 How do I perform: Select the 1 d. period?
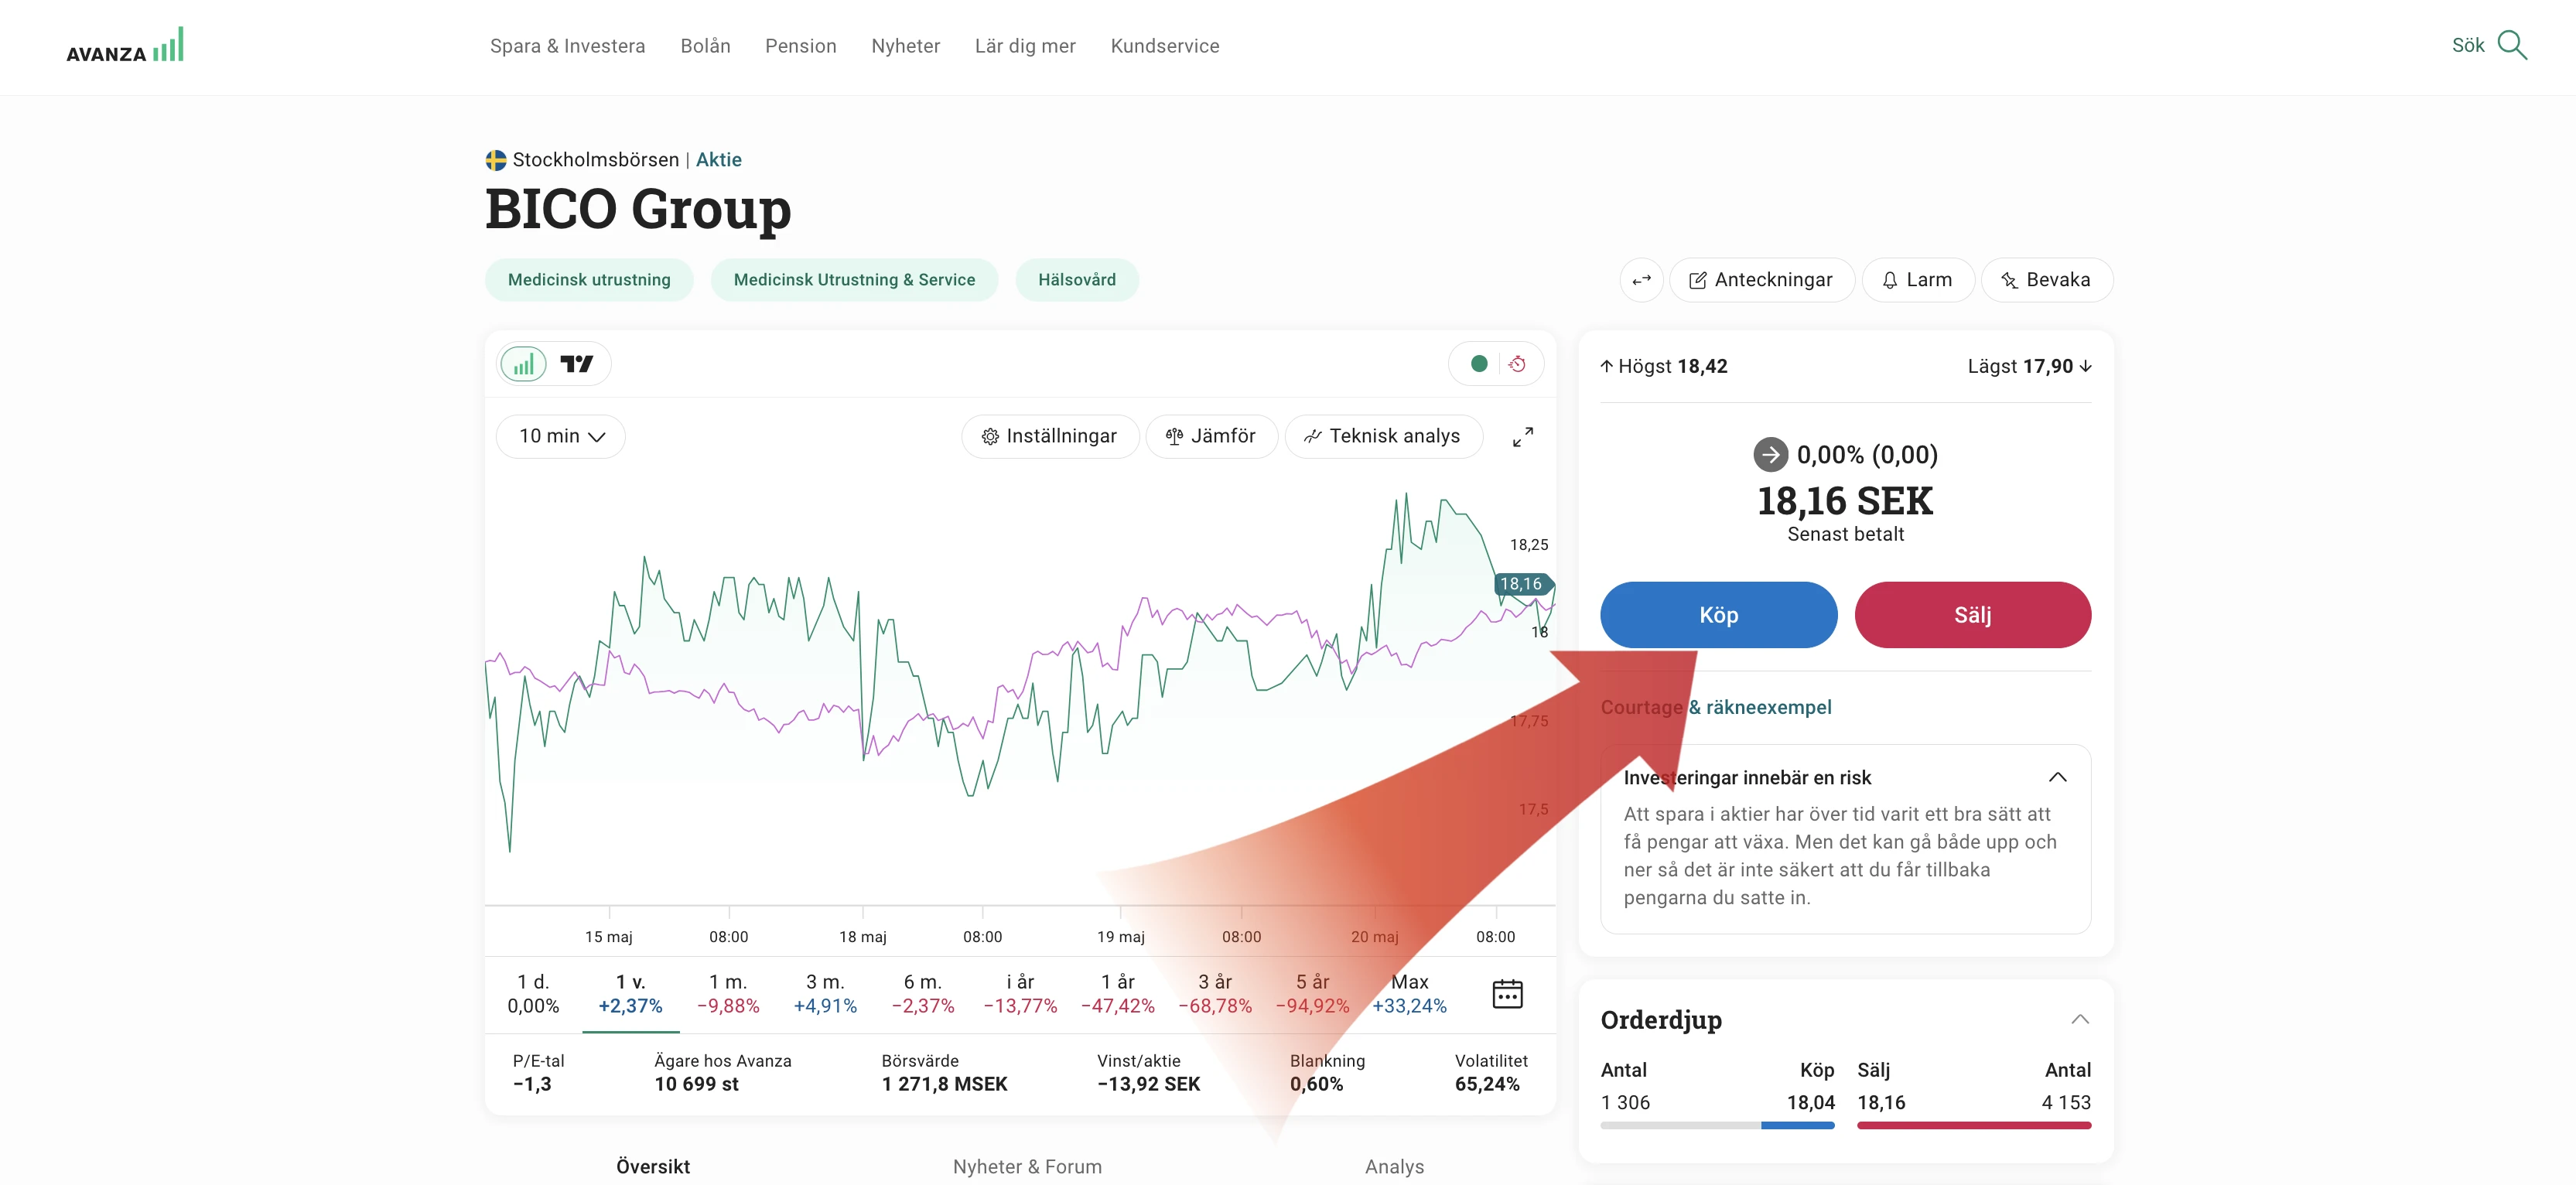point(533,994)
